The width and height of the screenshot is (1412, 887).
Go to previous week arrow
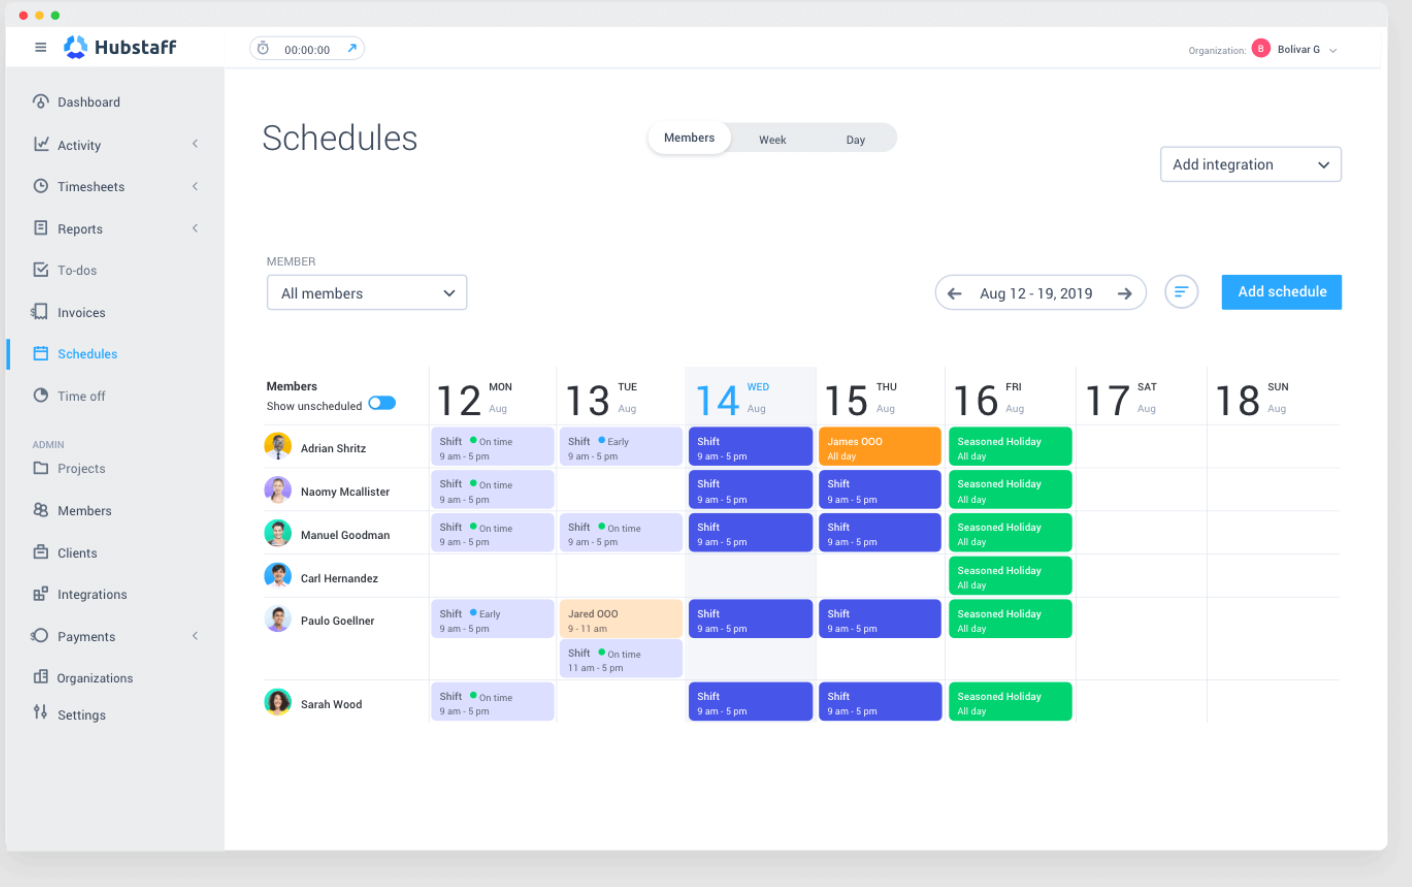954,293
